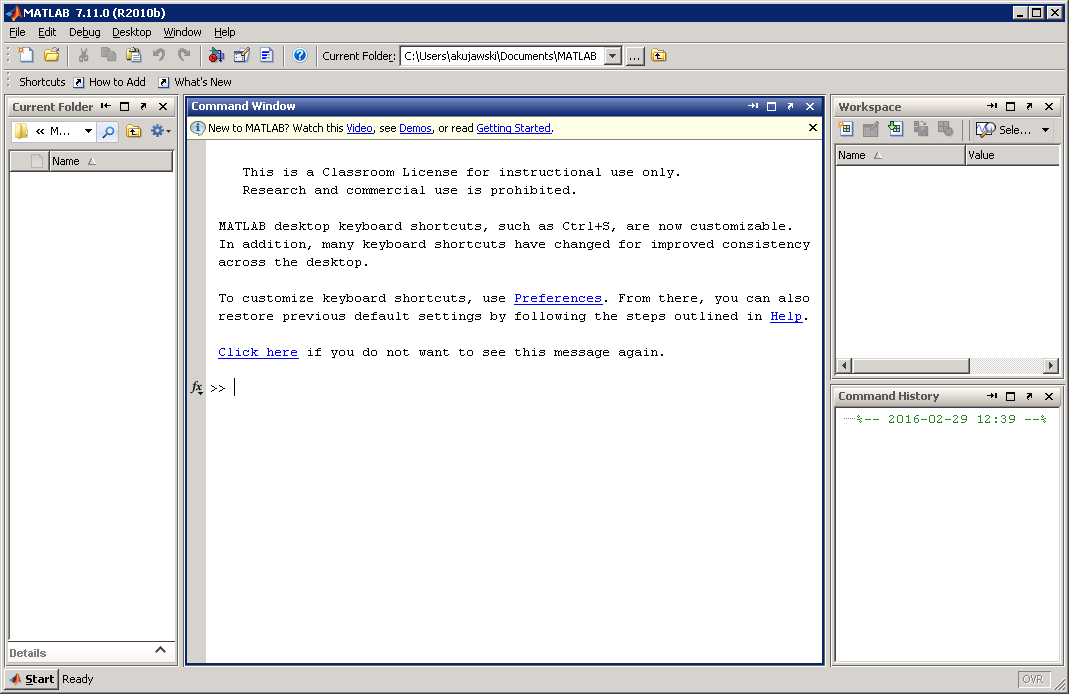Sort files by Name column in Current Folder

pyautogui.click(x=110, y=162)
